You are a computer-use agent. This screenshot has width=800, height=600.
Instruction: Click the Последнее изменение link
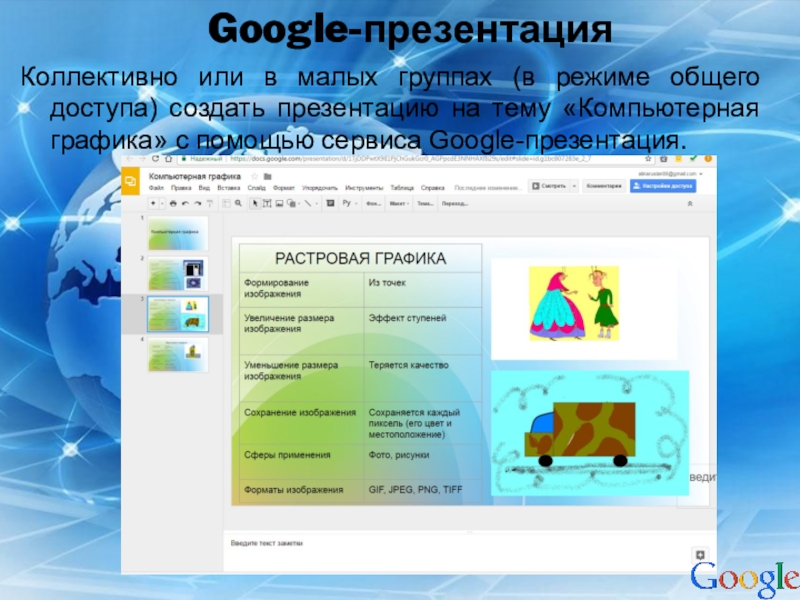click(488, 188)
